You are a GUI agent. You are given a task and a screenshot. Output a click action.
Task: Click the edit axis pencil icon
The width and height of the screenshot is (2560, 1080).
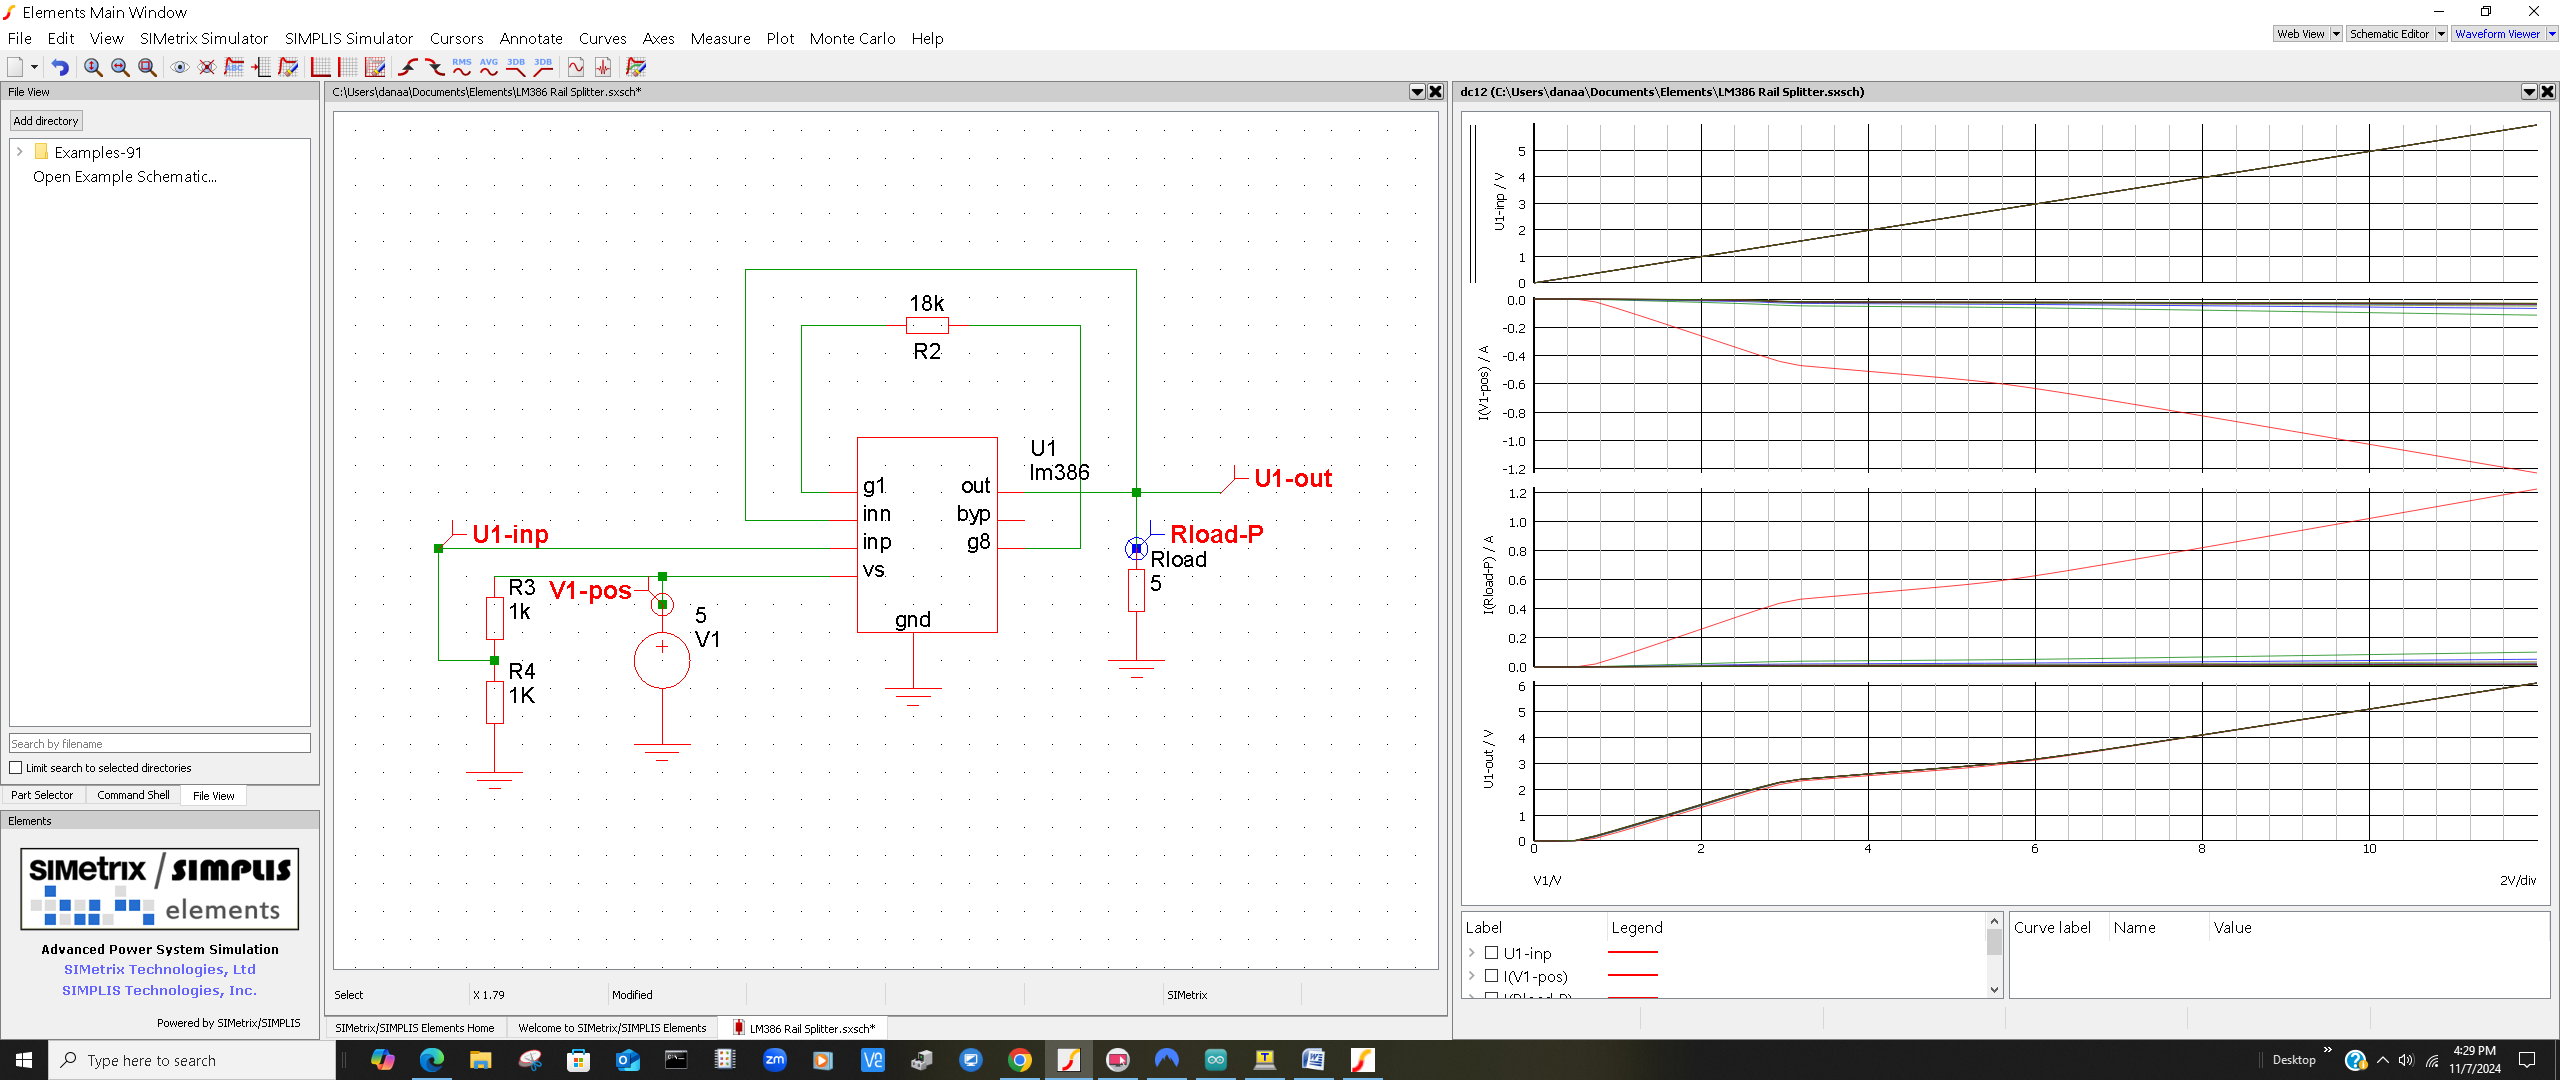pos(375,67)
